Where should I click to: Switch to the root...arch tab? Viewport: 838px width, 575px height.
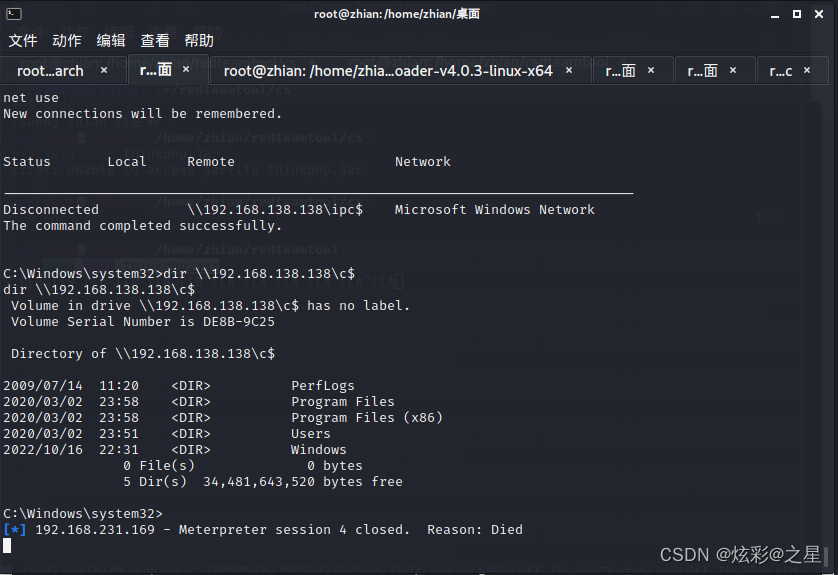[50, 71]
